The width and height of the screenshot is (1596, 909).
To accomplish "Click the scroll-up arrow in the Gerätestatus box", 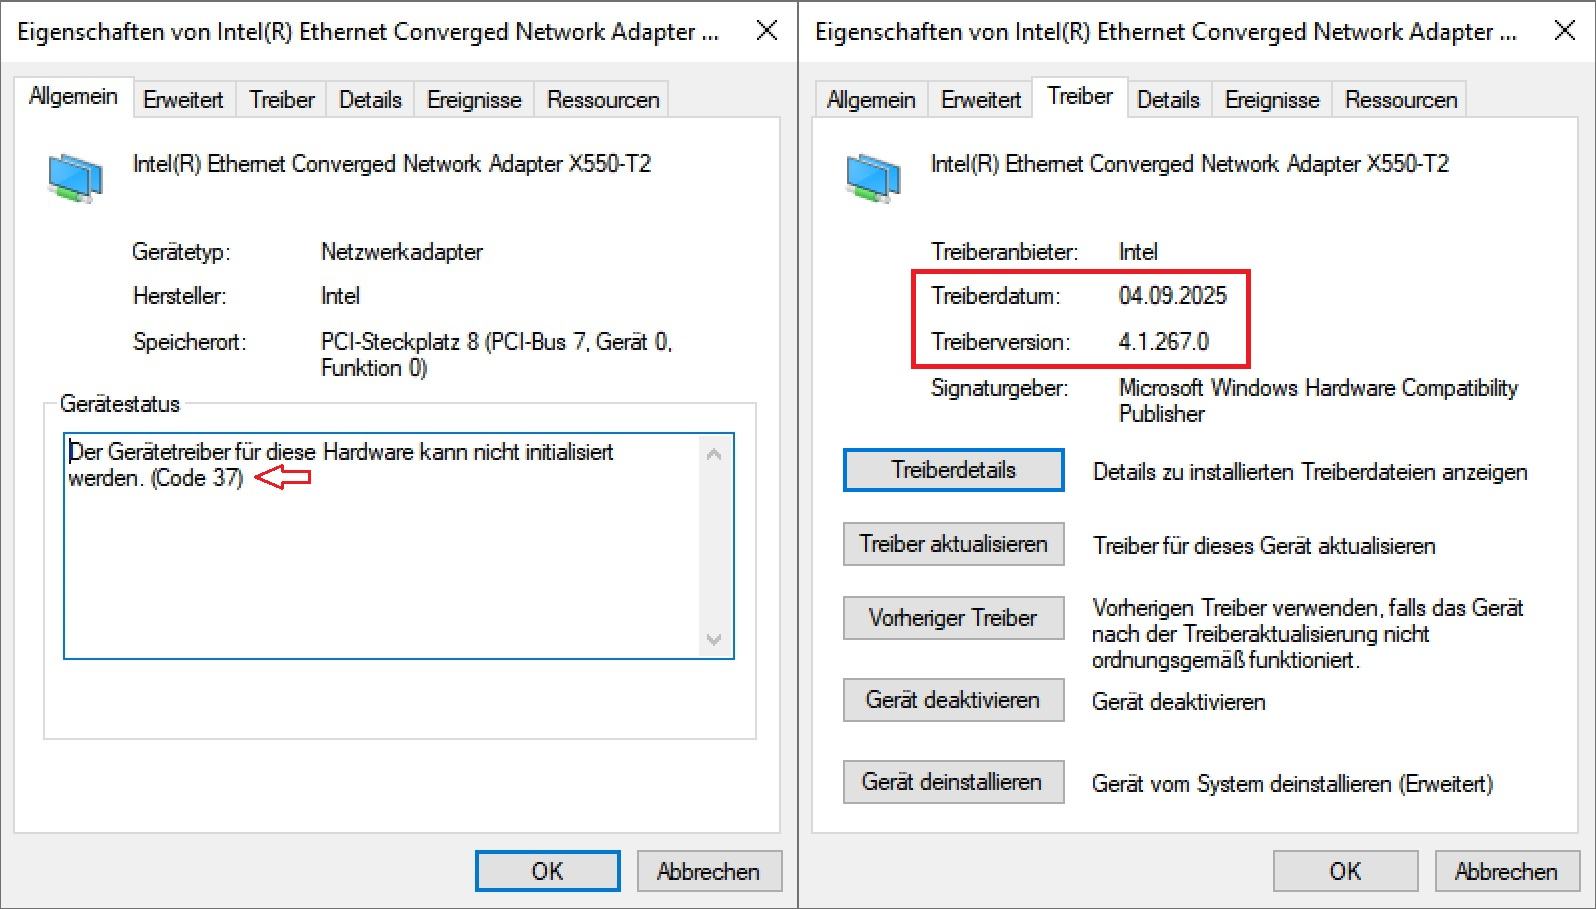I will click(714, 454).
